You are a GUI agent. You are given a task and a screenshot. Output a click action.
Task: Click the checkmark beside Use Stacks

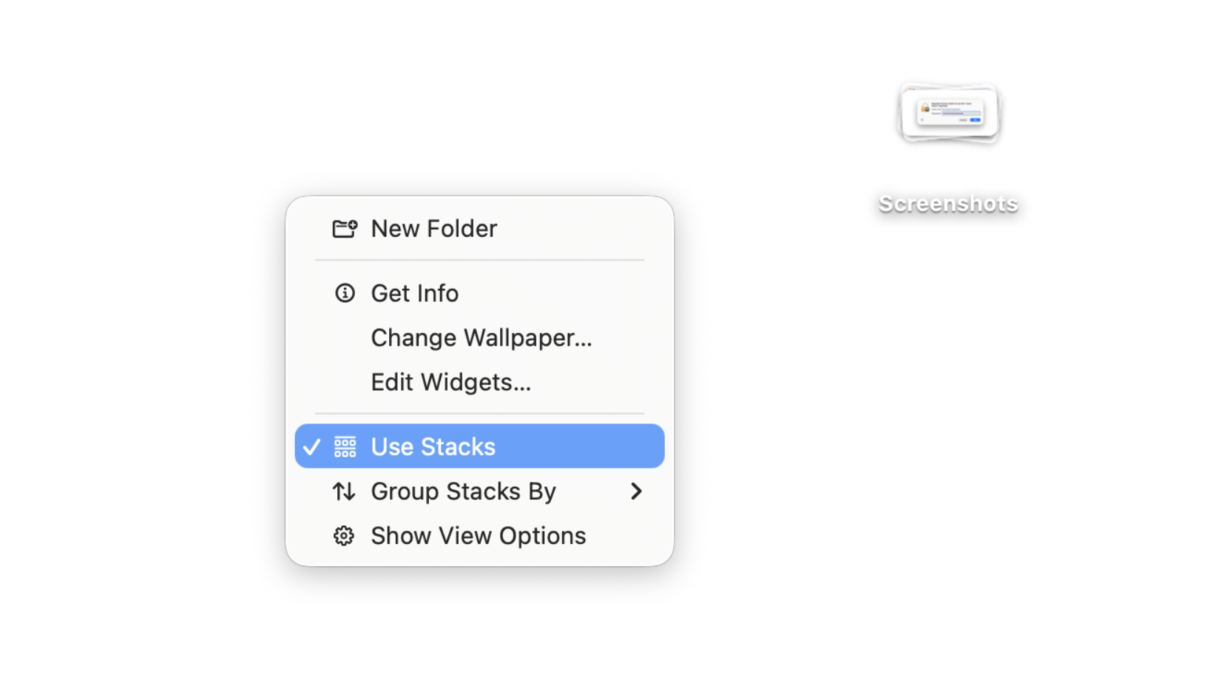click(x=312, y=446)
